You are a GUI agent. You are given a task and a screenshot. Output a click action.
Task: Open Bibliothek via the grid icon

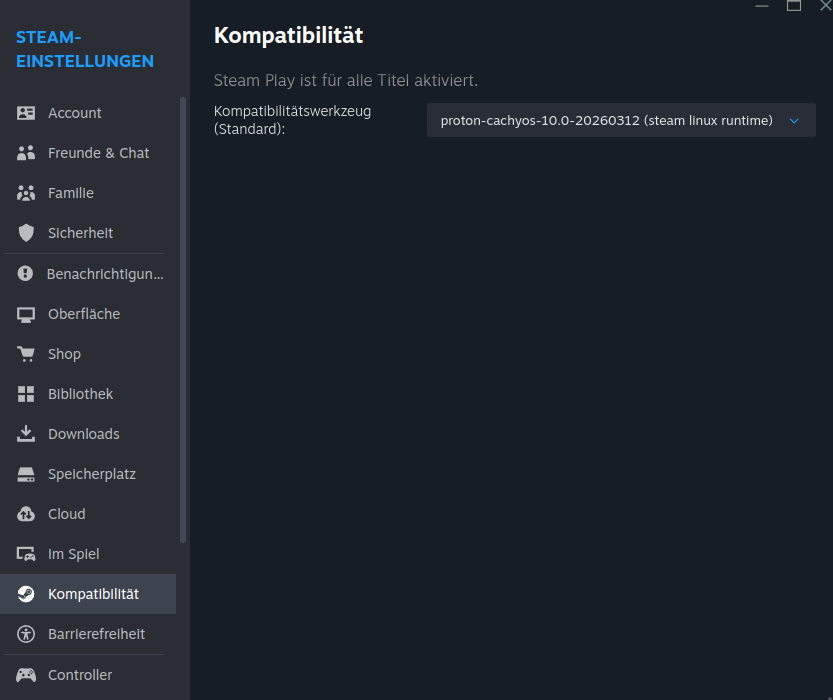[x=26, y=393]
